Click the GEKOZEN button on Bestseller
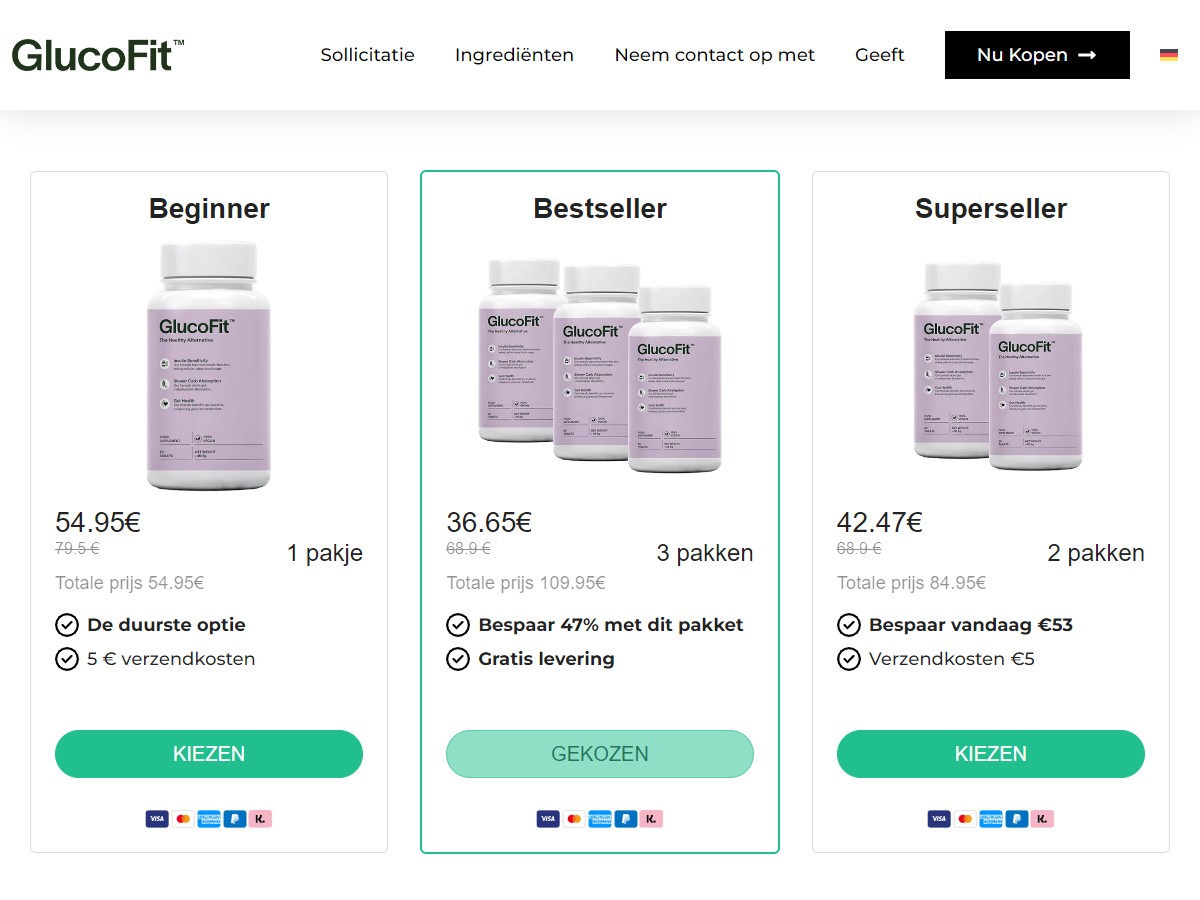 tap(600, 754)
